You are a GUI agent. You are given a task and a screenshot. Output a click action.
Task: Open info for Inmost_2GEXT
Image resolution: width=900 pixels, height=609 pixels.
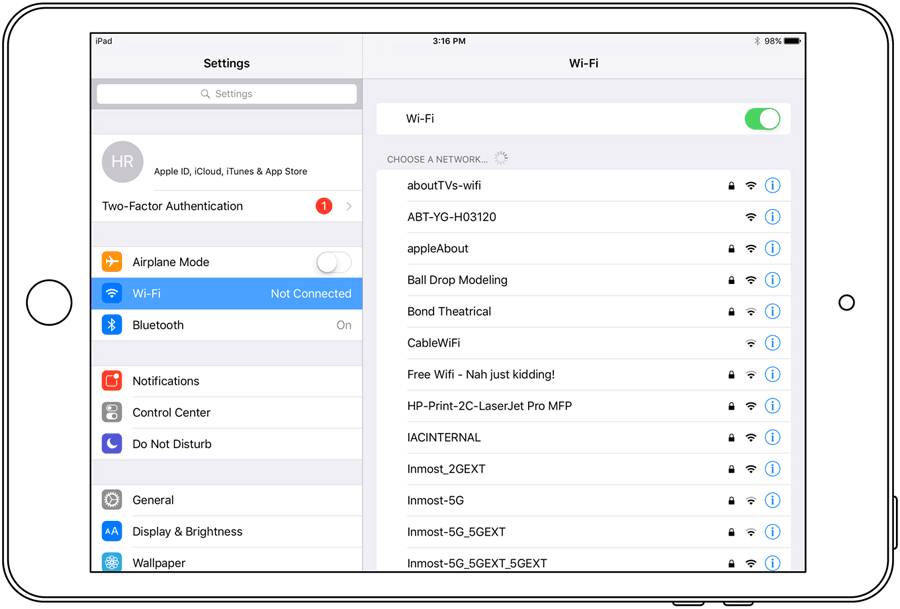[x=772, y=470]
